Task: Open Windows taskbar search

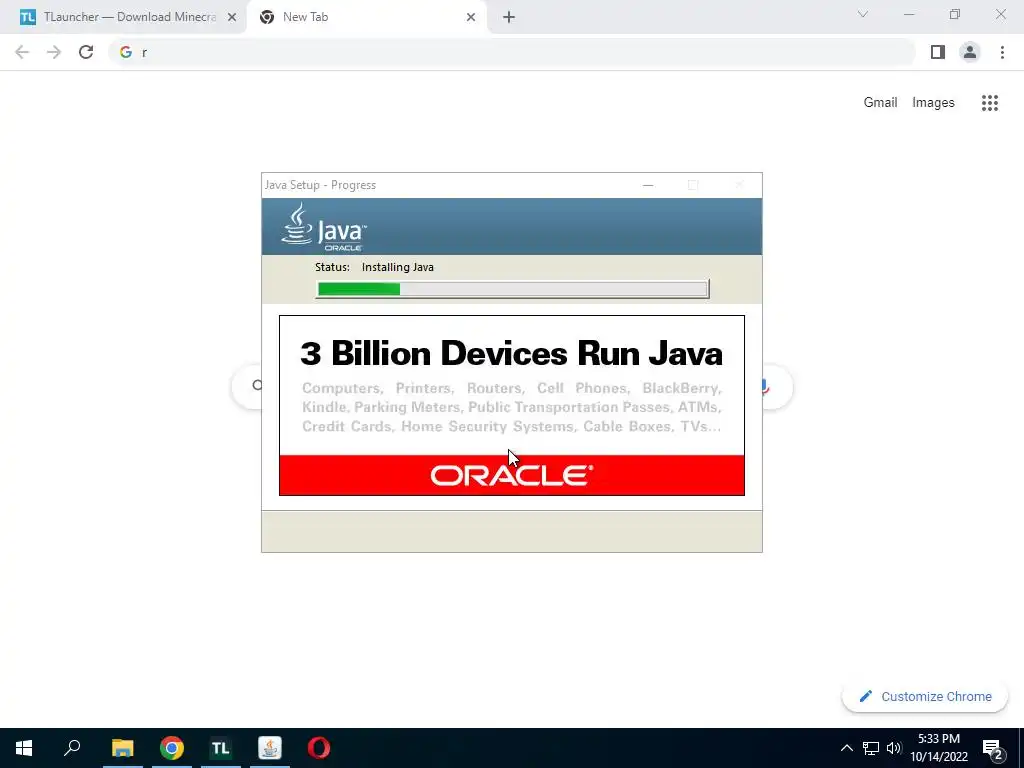Action: point(72,748)
